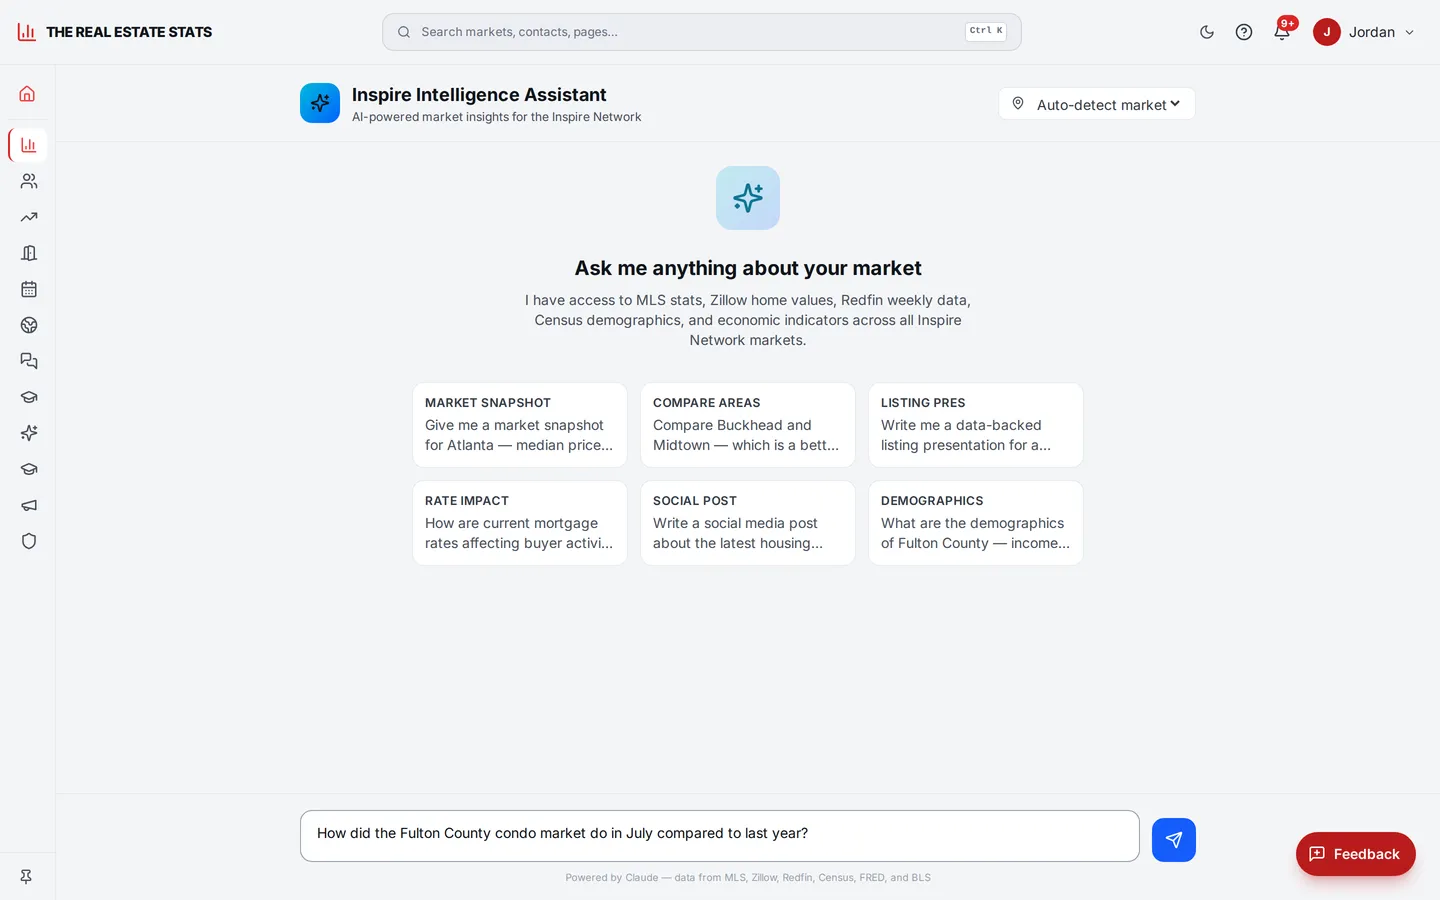Open the red Feedback button
This screenshot has height=900, width=1440.
[1356, 854]
